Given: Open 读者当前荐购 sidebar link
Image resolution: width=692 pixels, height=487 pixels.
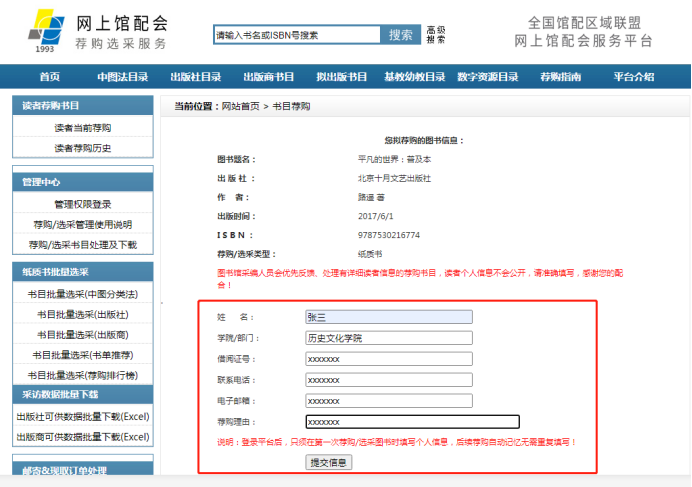Looking at the screenshot, I should (x=83, y=128).
